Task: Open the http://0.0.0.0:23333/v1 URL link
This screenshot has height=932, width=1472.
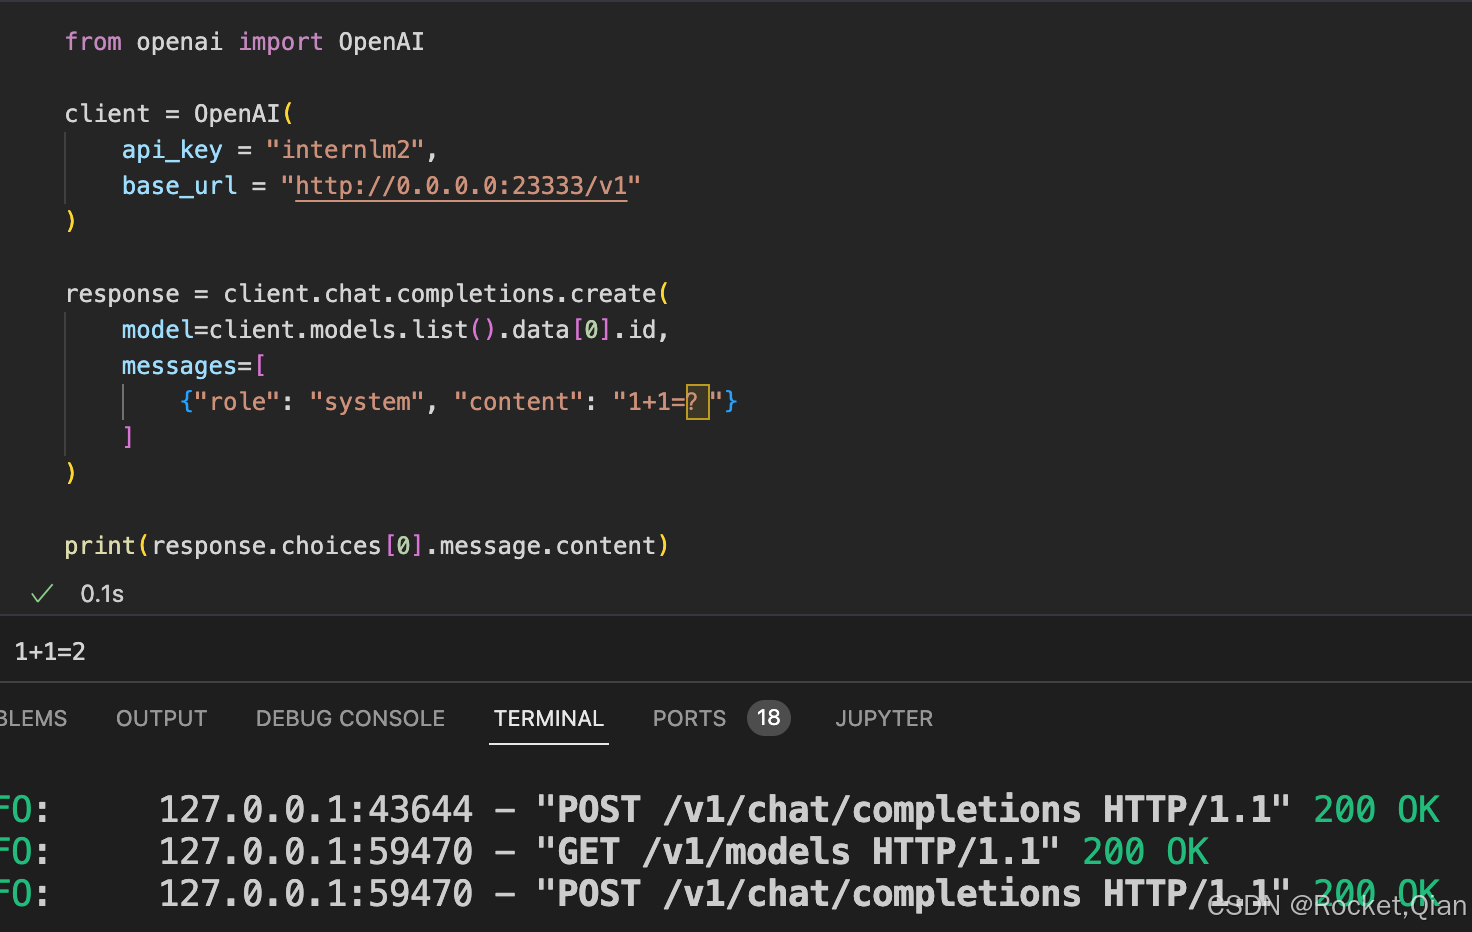Action: click(461, 186)
